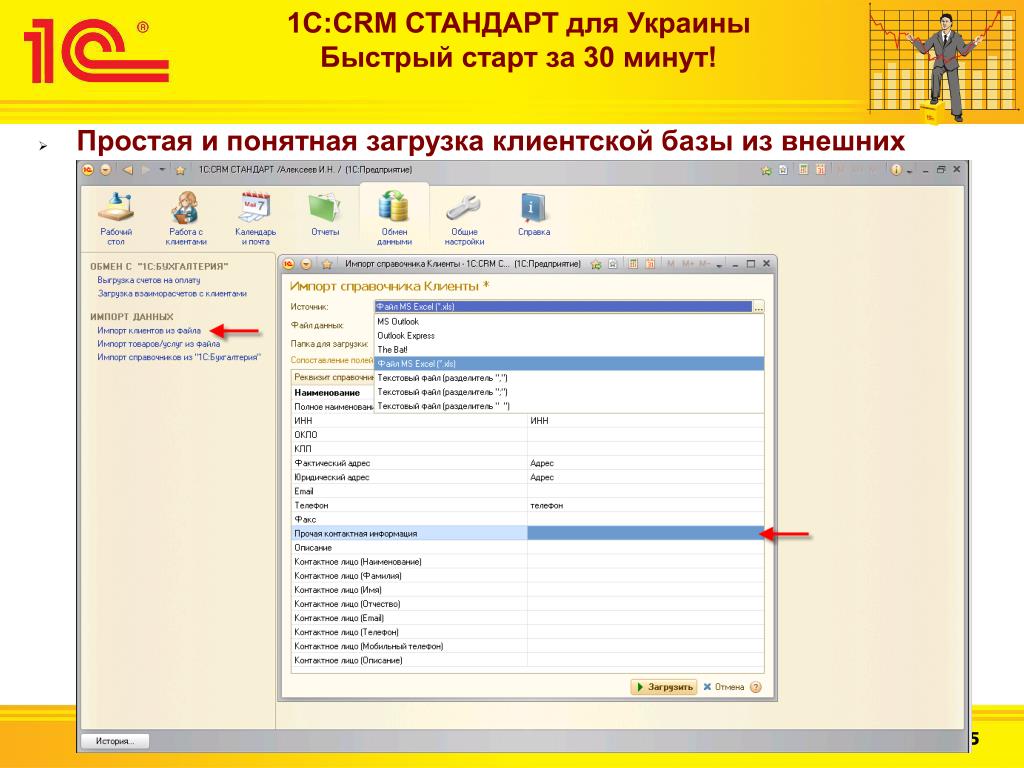Open the Работа с клиентами section

click(x=185, y=218)
